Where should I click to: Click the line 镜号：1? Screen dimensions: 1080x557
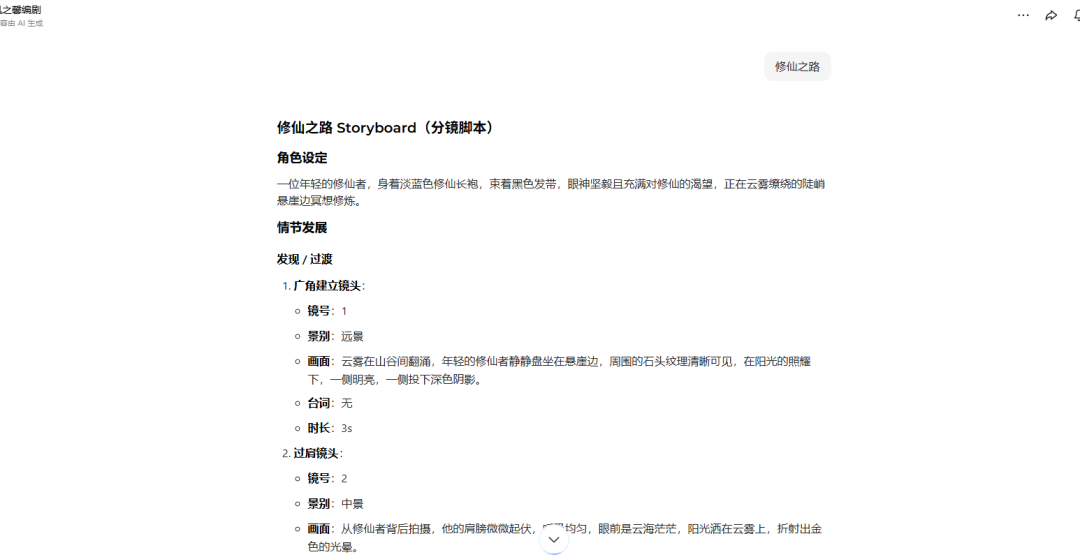(x=327, y=311)
